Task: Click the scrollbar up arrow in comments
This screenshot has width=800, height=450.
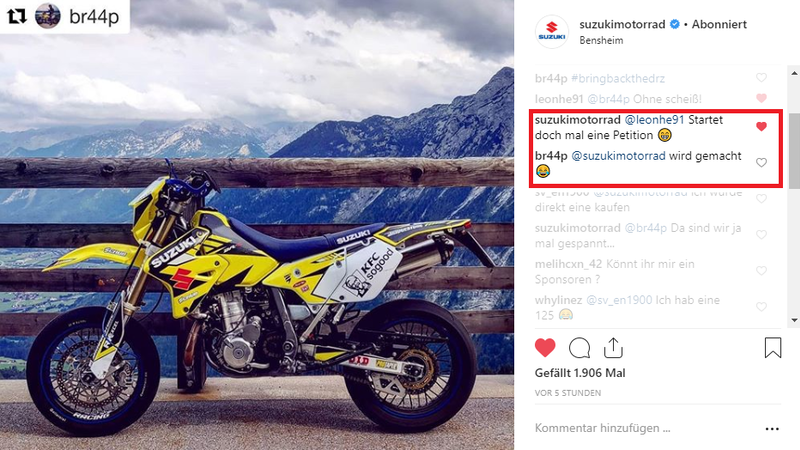Action: point(794,73)
